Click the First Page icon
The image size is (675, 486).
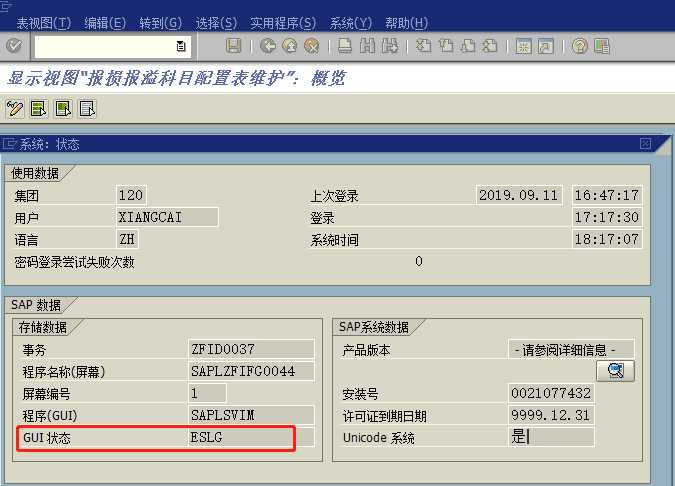pyautogui.click(x=423, y=46)
